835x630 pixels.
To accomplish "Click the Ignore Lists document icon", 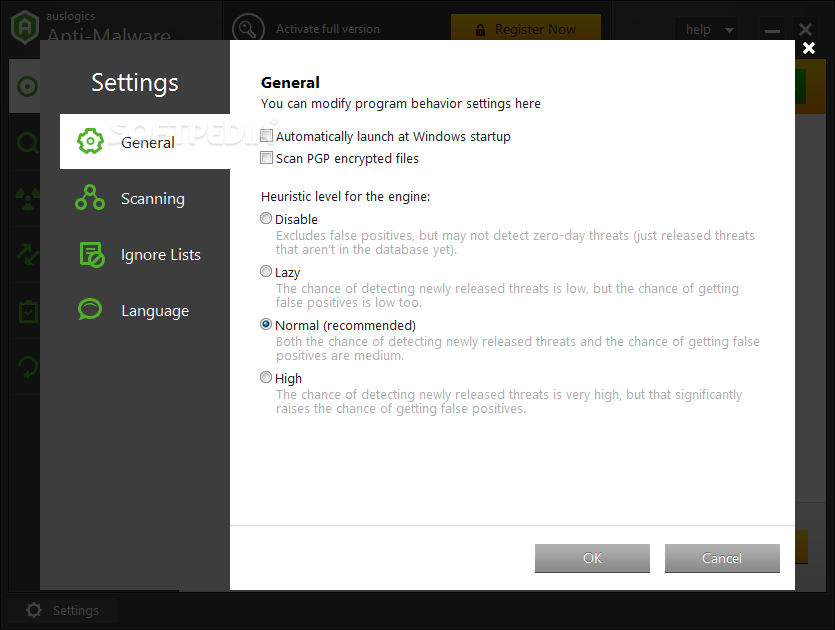I will pyautogui.click(x=92, y=254).
